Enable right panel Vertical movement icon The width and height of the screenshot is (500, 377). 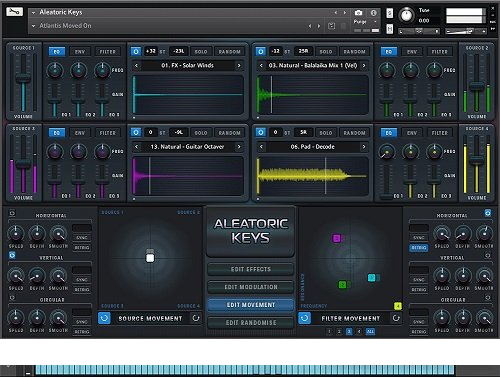(488, 255)
